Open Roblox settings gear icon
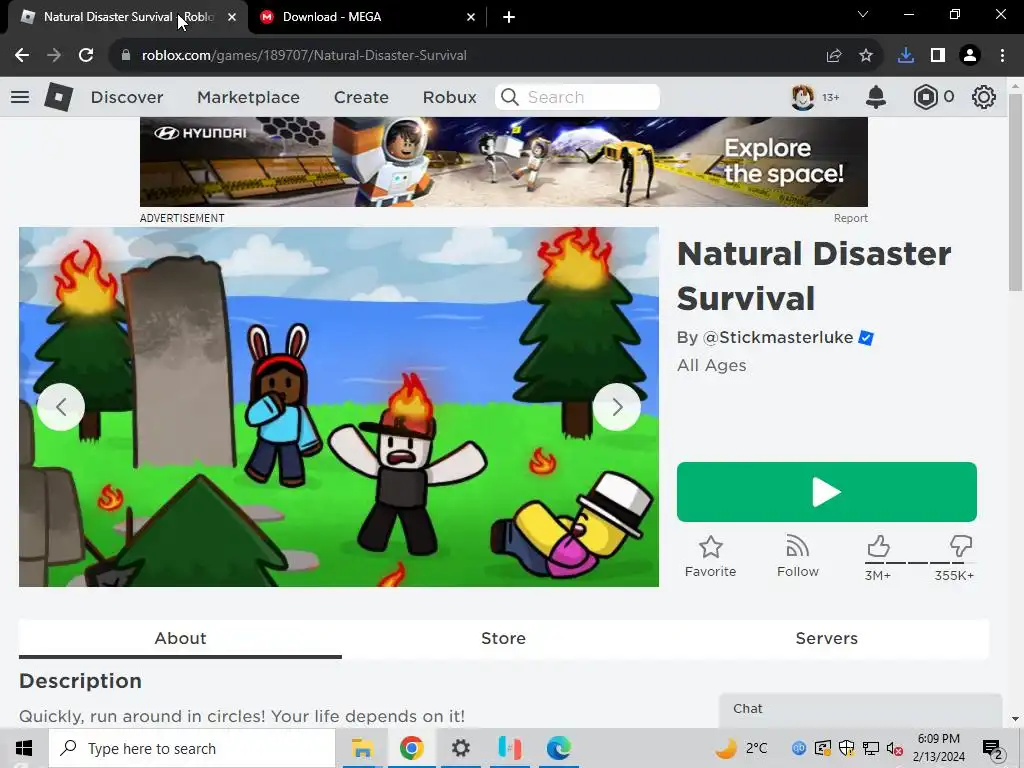 coord(984,97)
